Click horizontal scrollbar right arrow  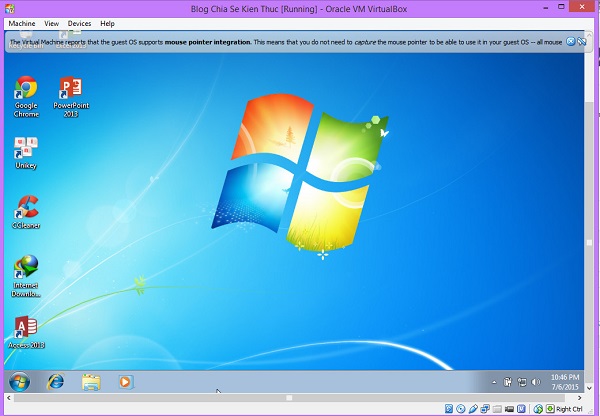coord(580,398)
